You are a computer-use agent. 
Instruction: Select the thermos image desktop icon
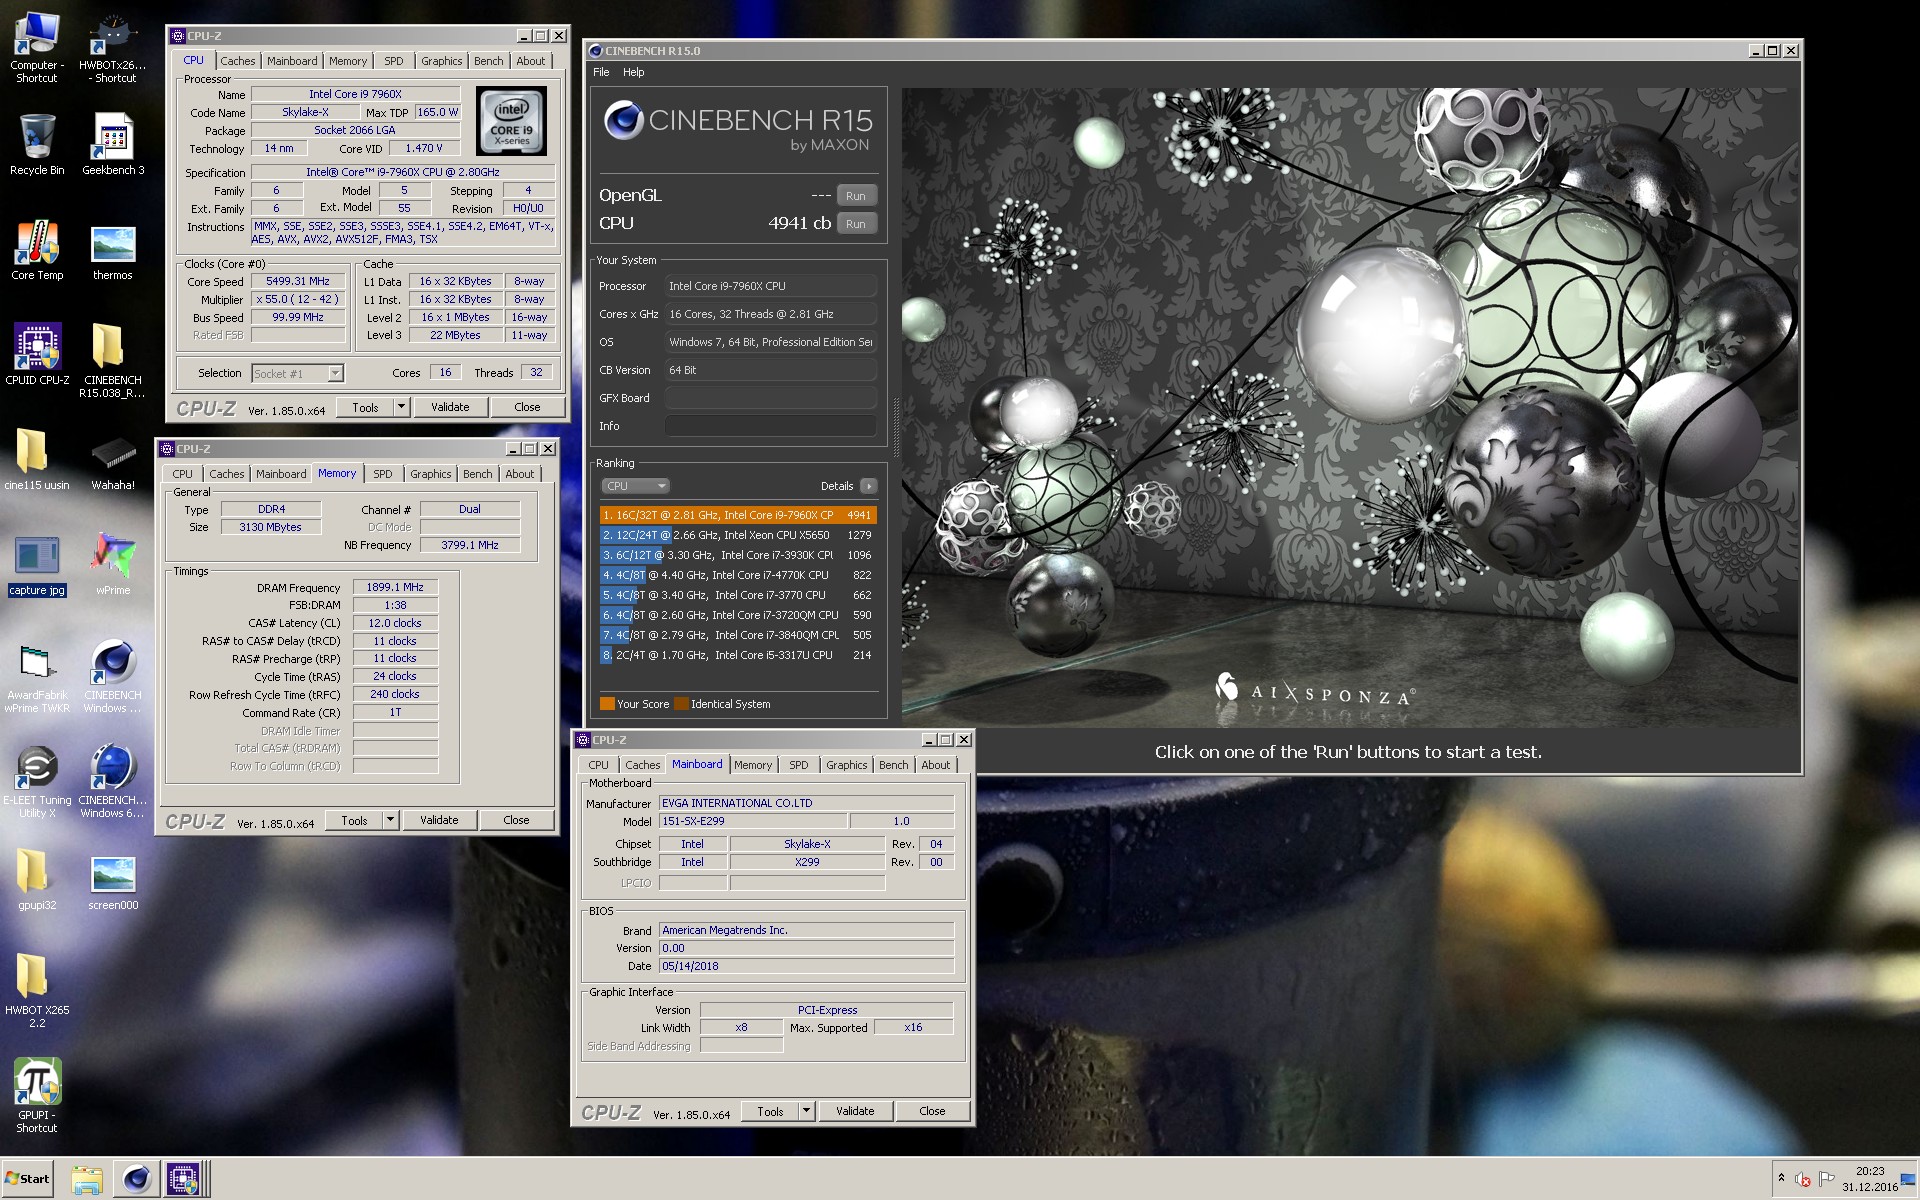(x=113, y=250)
